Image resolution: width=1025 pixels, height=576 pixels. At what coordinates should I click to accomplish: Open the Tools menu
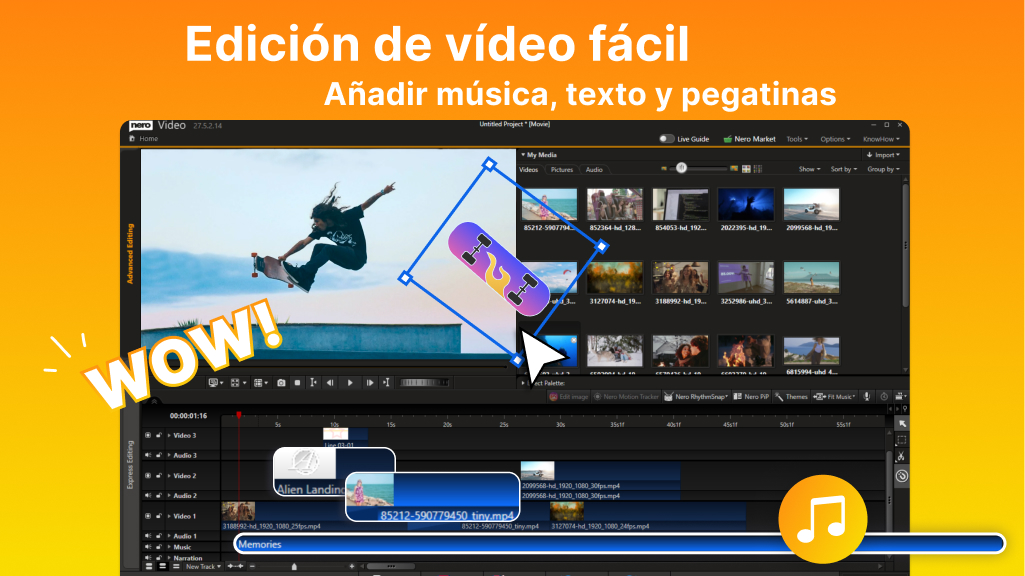click(797, 138)
